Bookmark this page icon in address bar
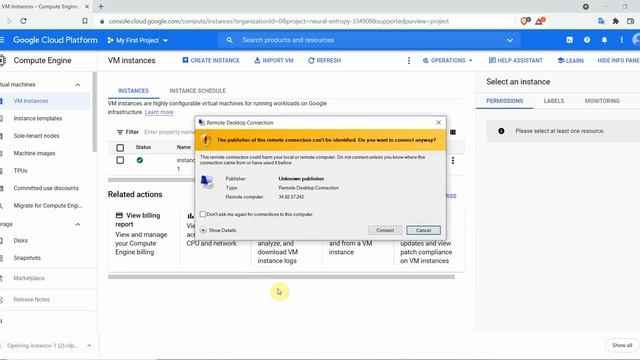640x360 pixels. [x=85, y=21]
